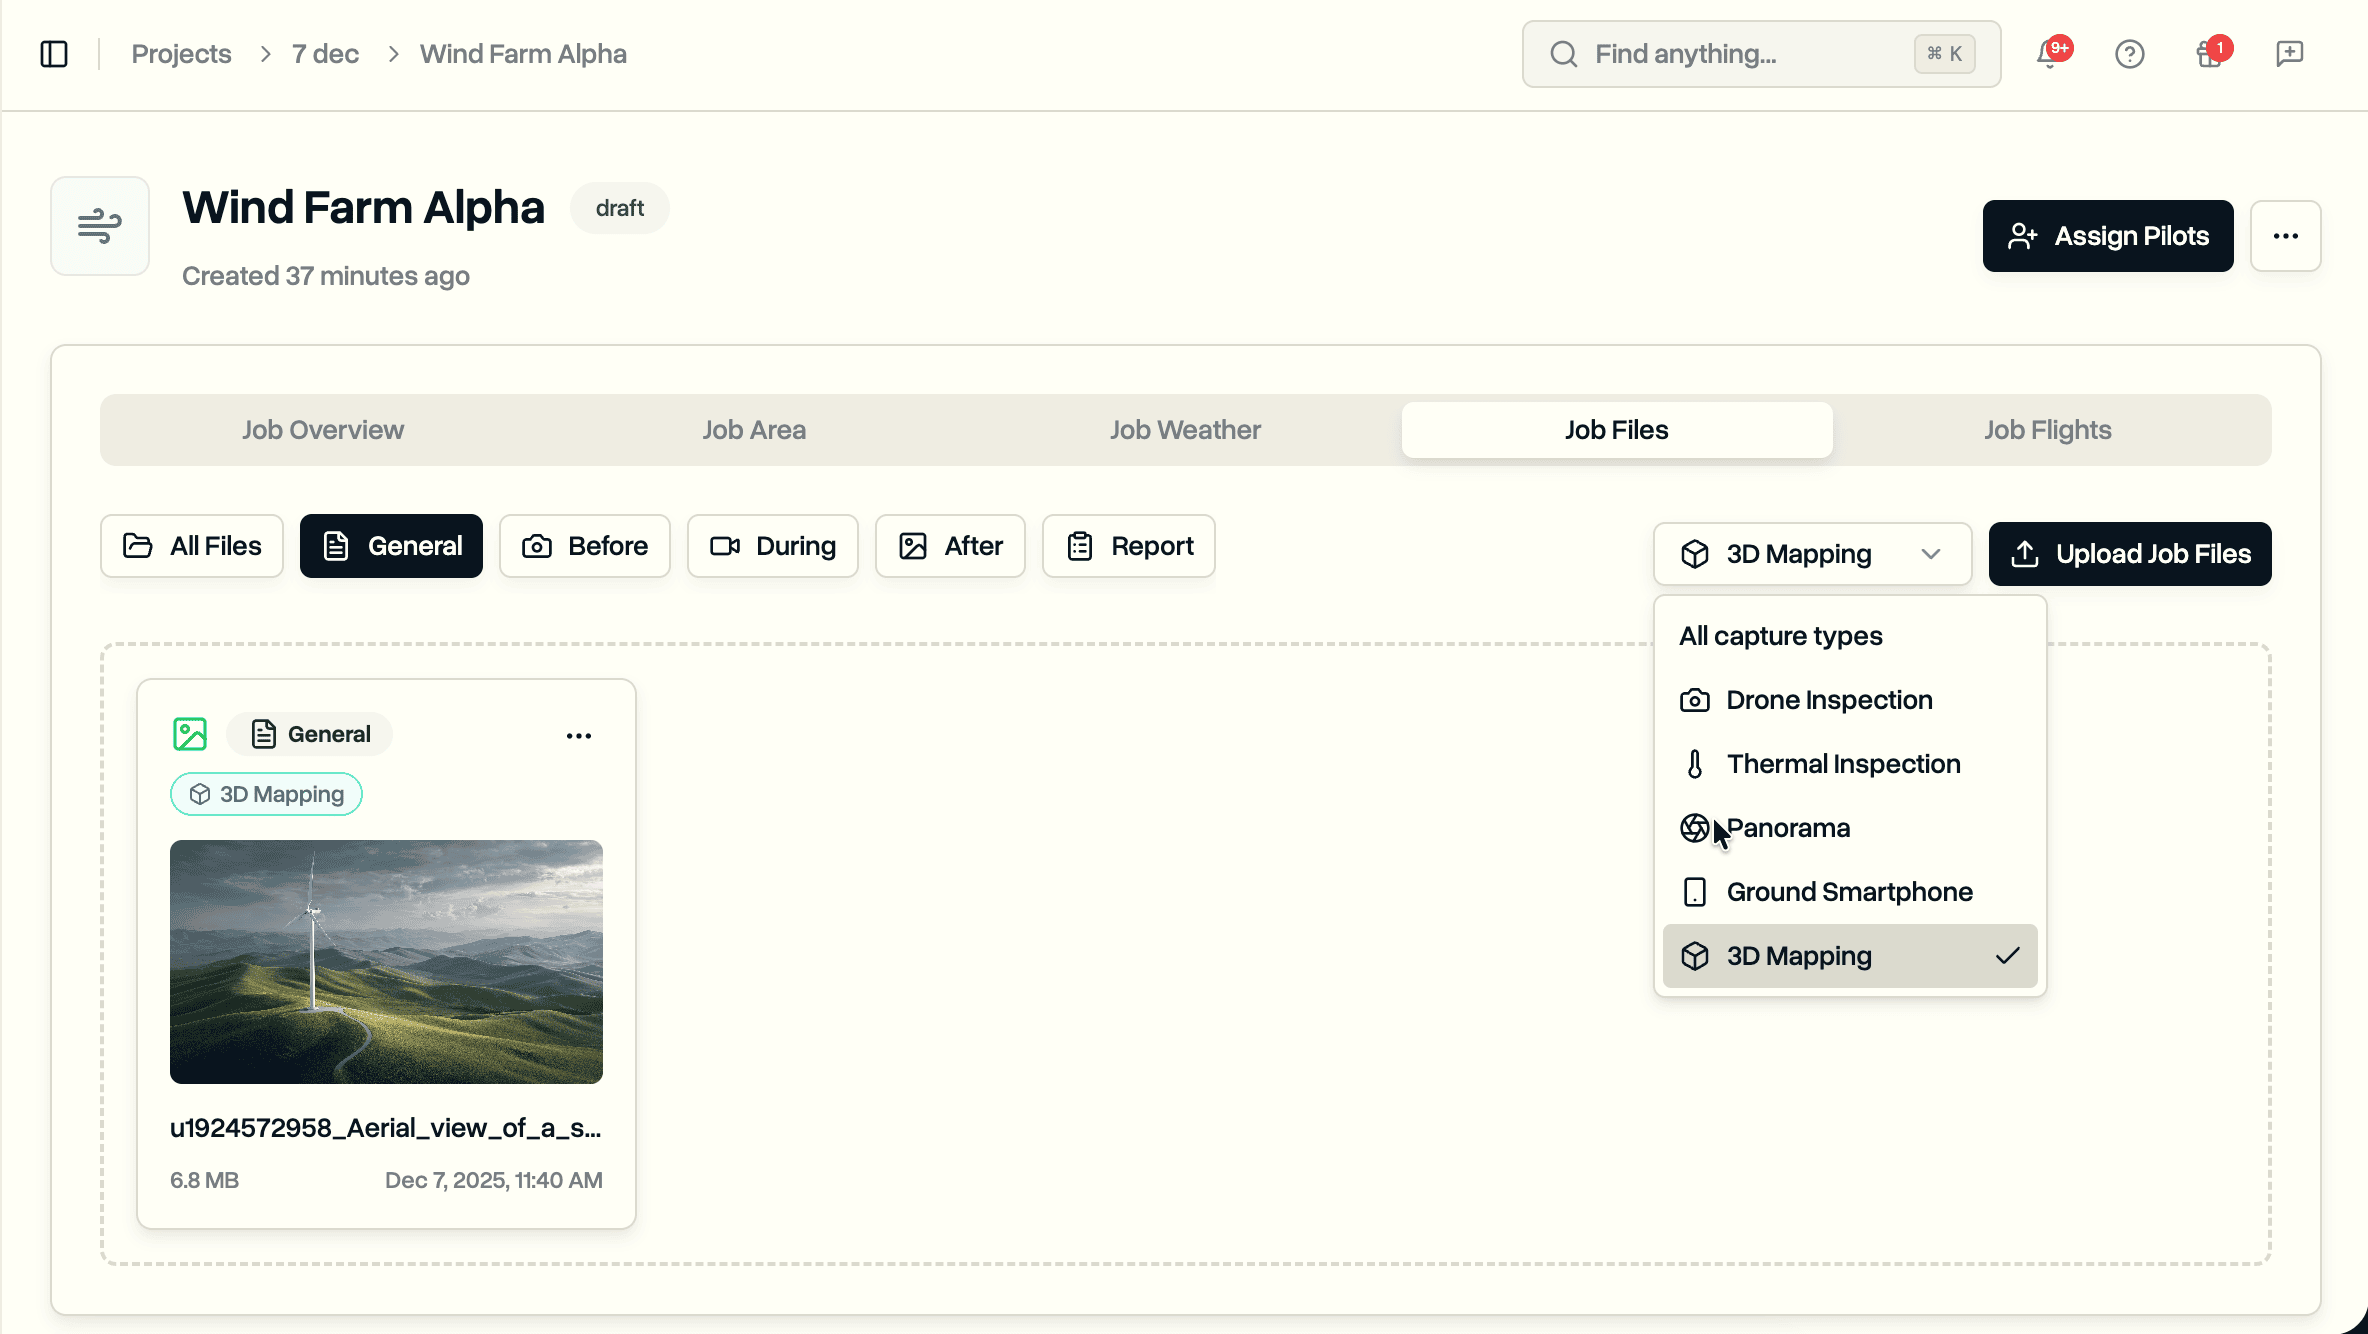Select the Before photos filter
This screenshot has height=1334, width=2368.
coord(584,546)
